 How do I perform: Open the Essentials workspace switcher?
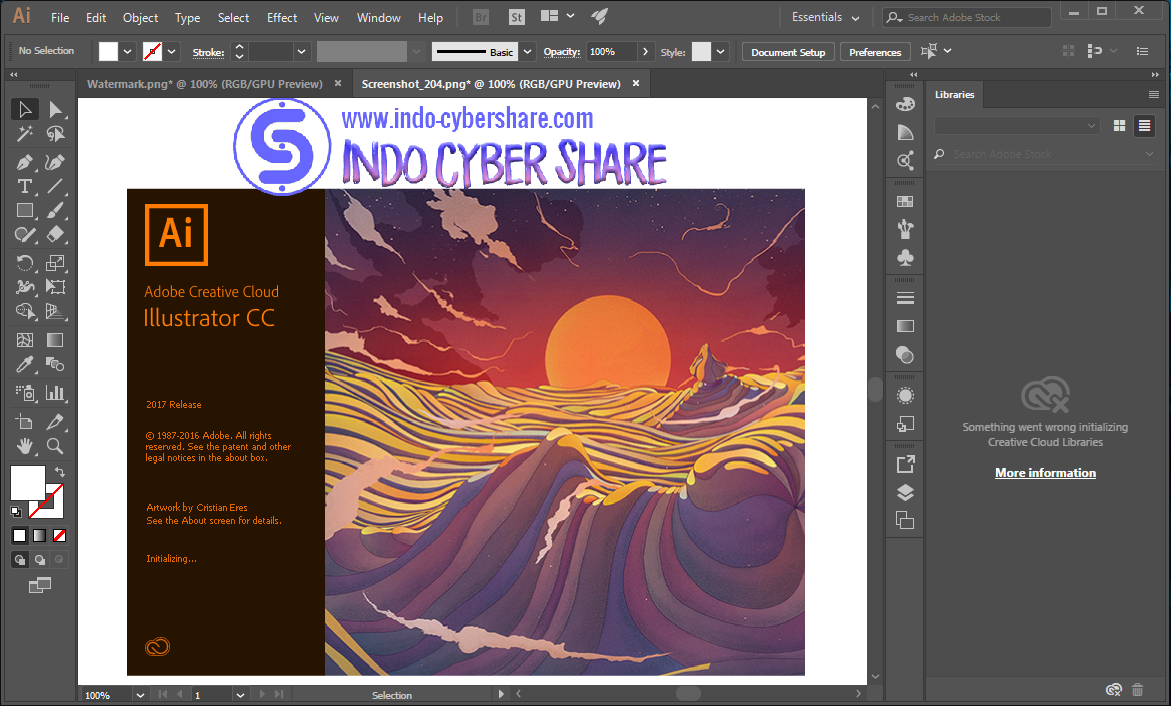click(x=824, y=17)
